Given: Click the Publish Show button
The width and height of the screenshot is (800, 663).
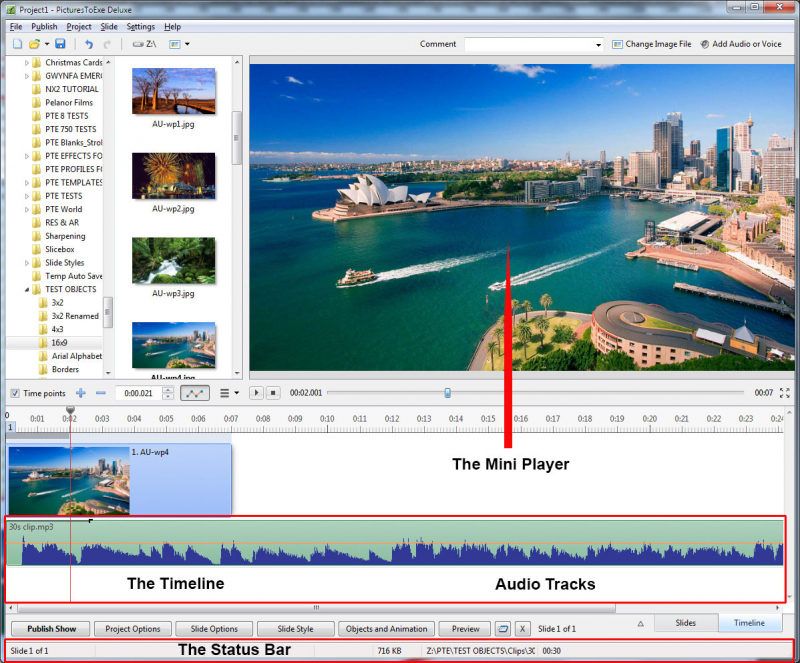Looking at the screenshot, I should (x=51, y=629).
